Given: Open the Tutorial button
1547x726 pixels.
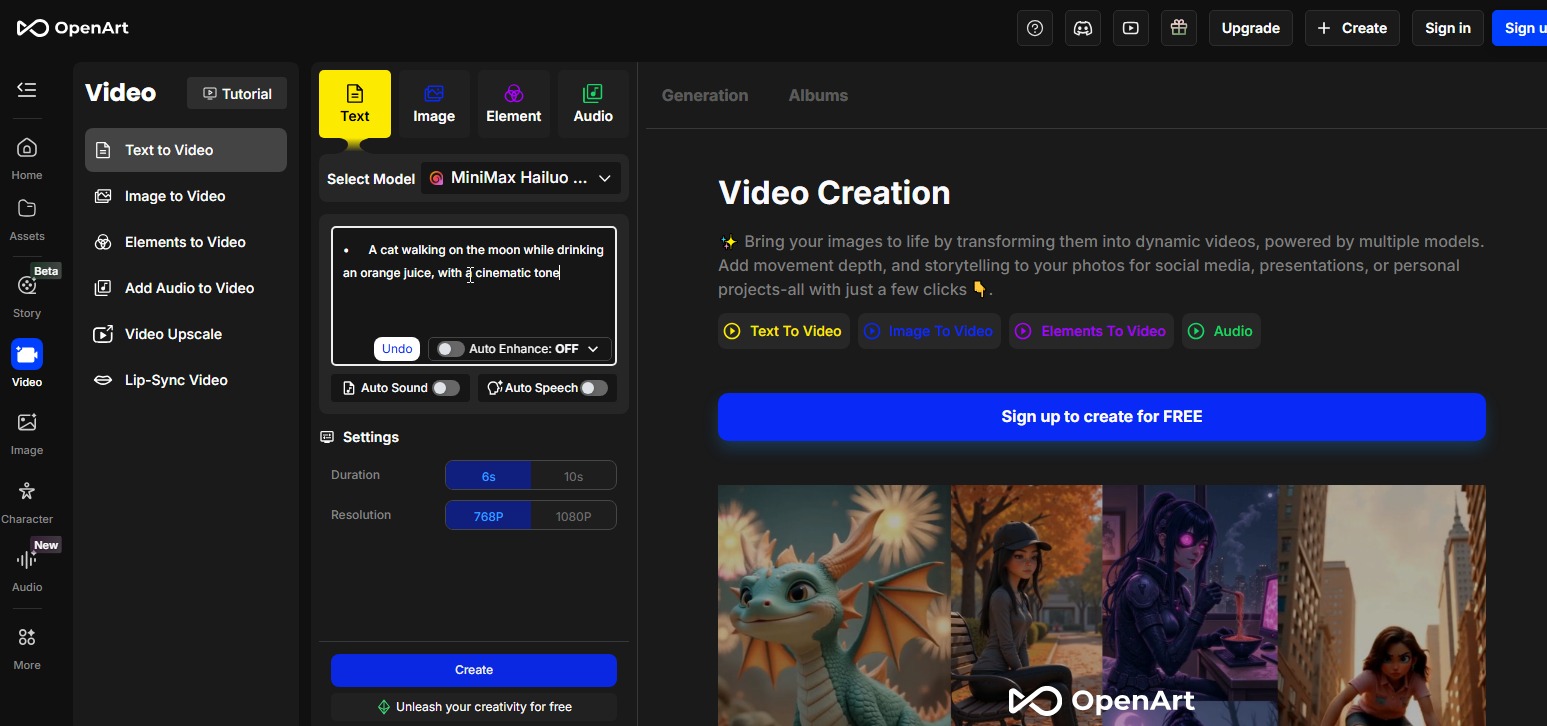Looking at the screenshot, I should click(x=237, y=93).
